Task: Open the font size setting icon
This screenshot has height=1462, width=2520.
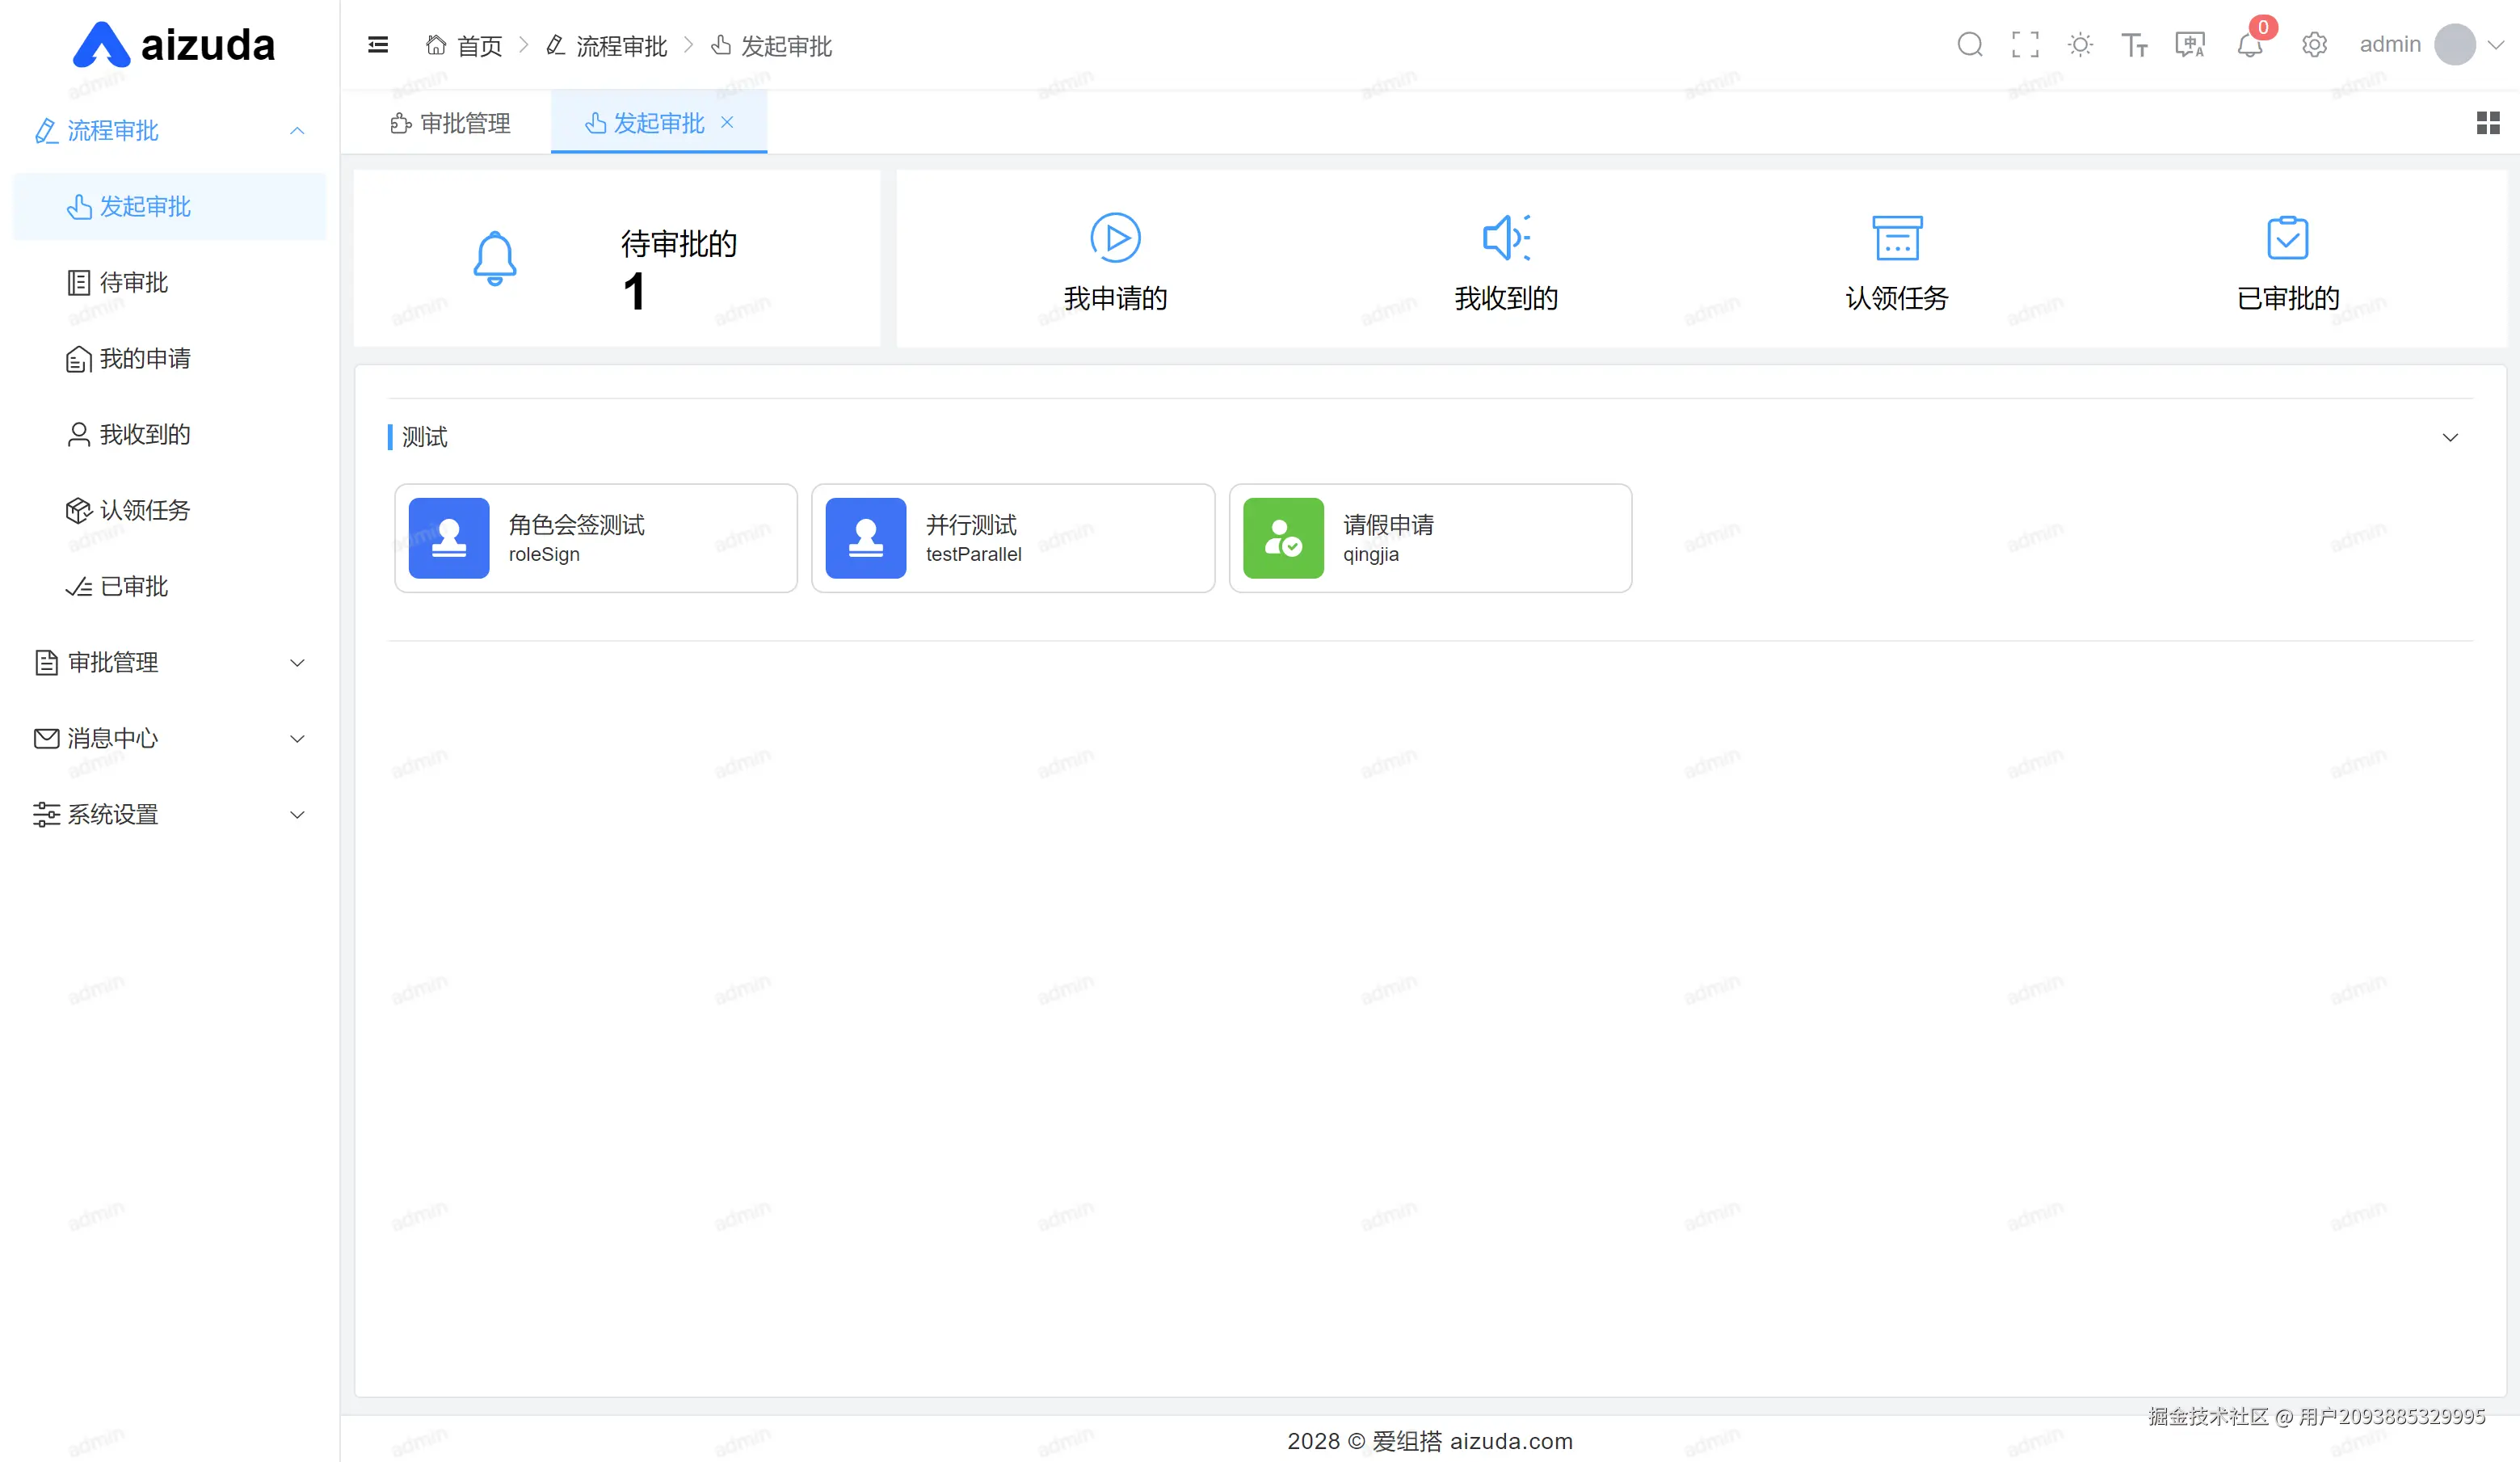Action: coord(2134,45)
